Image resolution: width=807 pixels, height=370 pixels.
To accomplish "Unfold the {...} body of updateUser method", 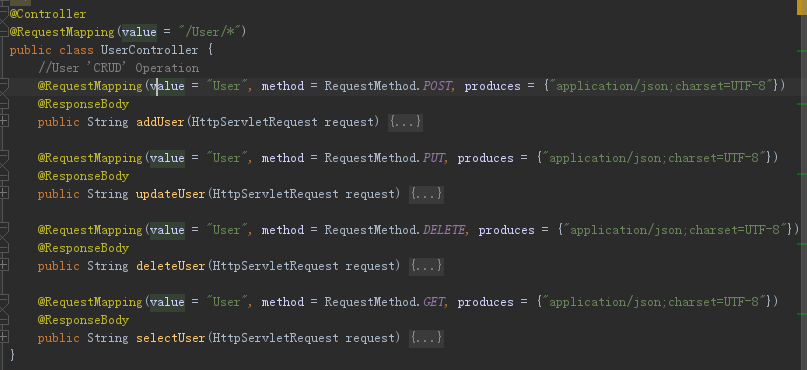I will 426,194.
